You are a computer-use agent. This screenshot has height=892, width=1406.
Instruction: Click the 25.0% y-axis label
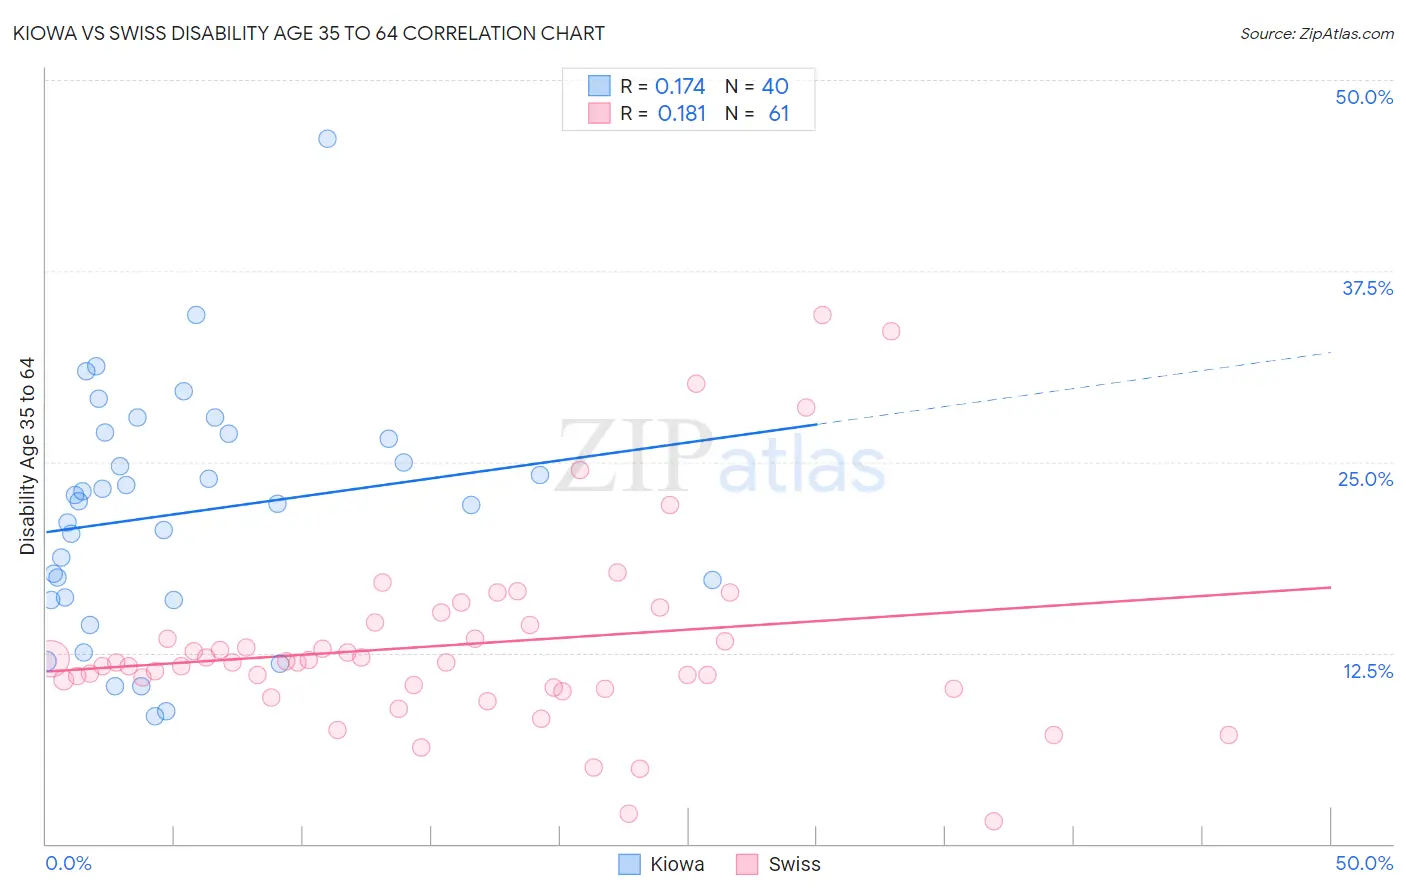[1365, 479]
